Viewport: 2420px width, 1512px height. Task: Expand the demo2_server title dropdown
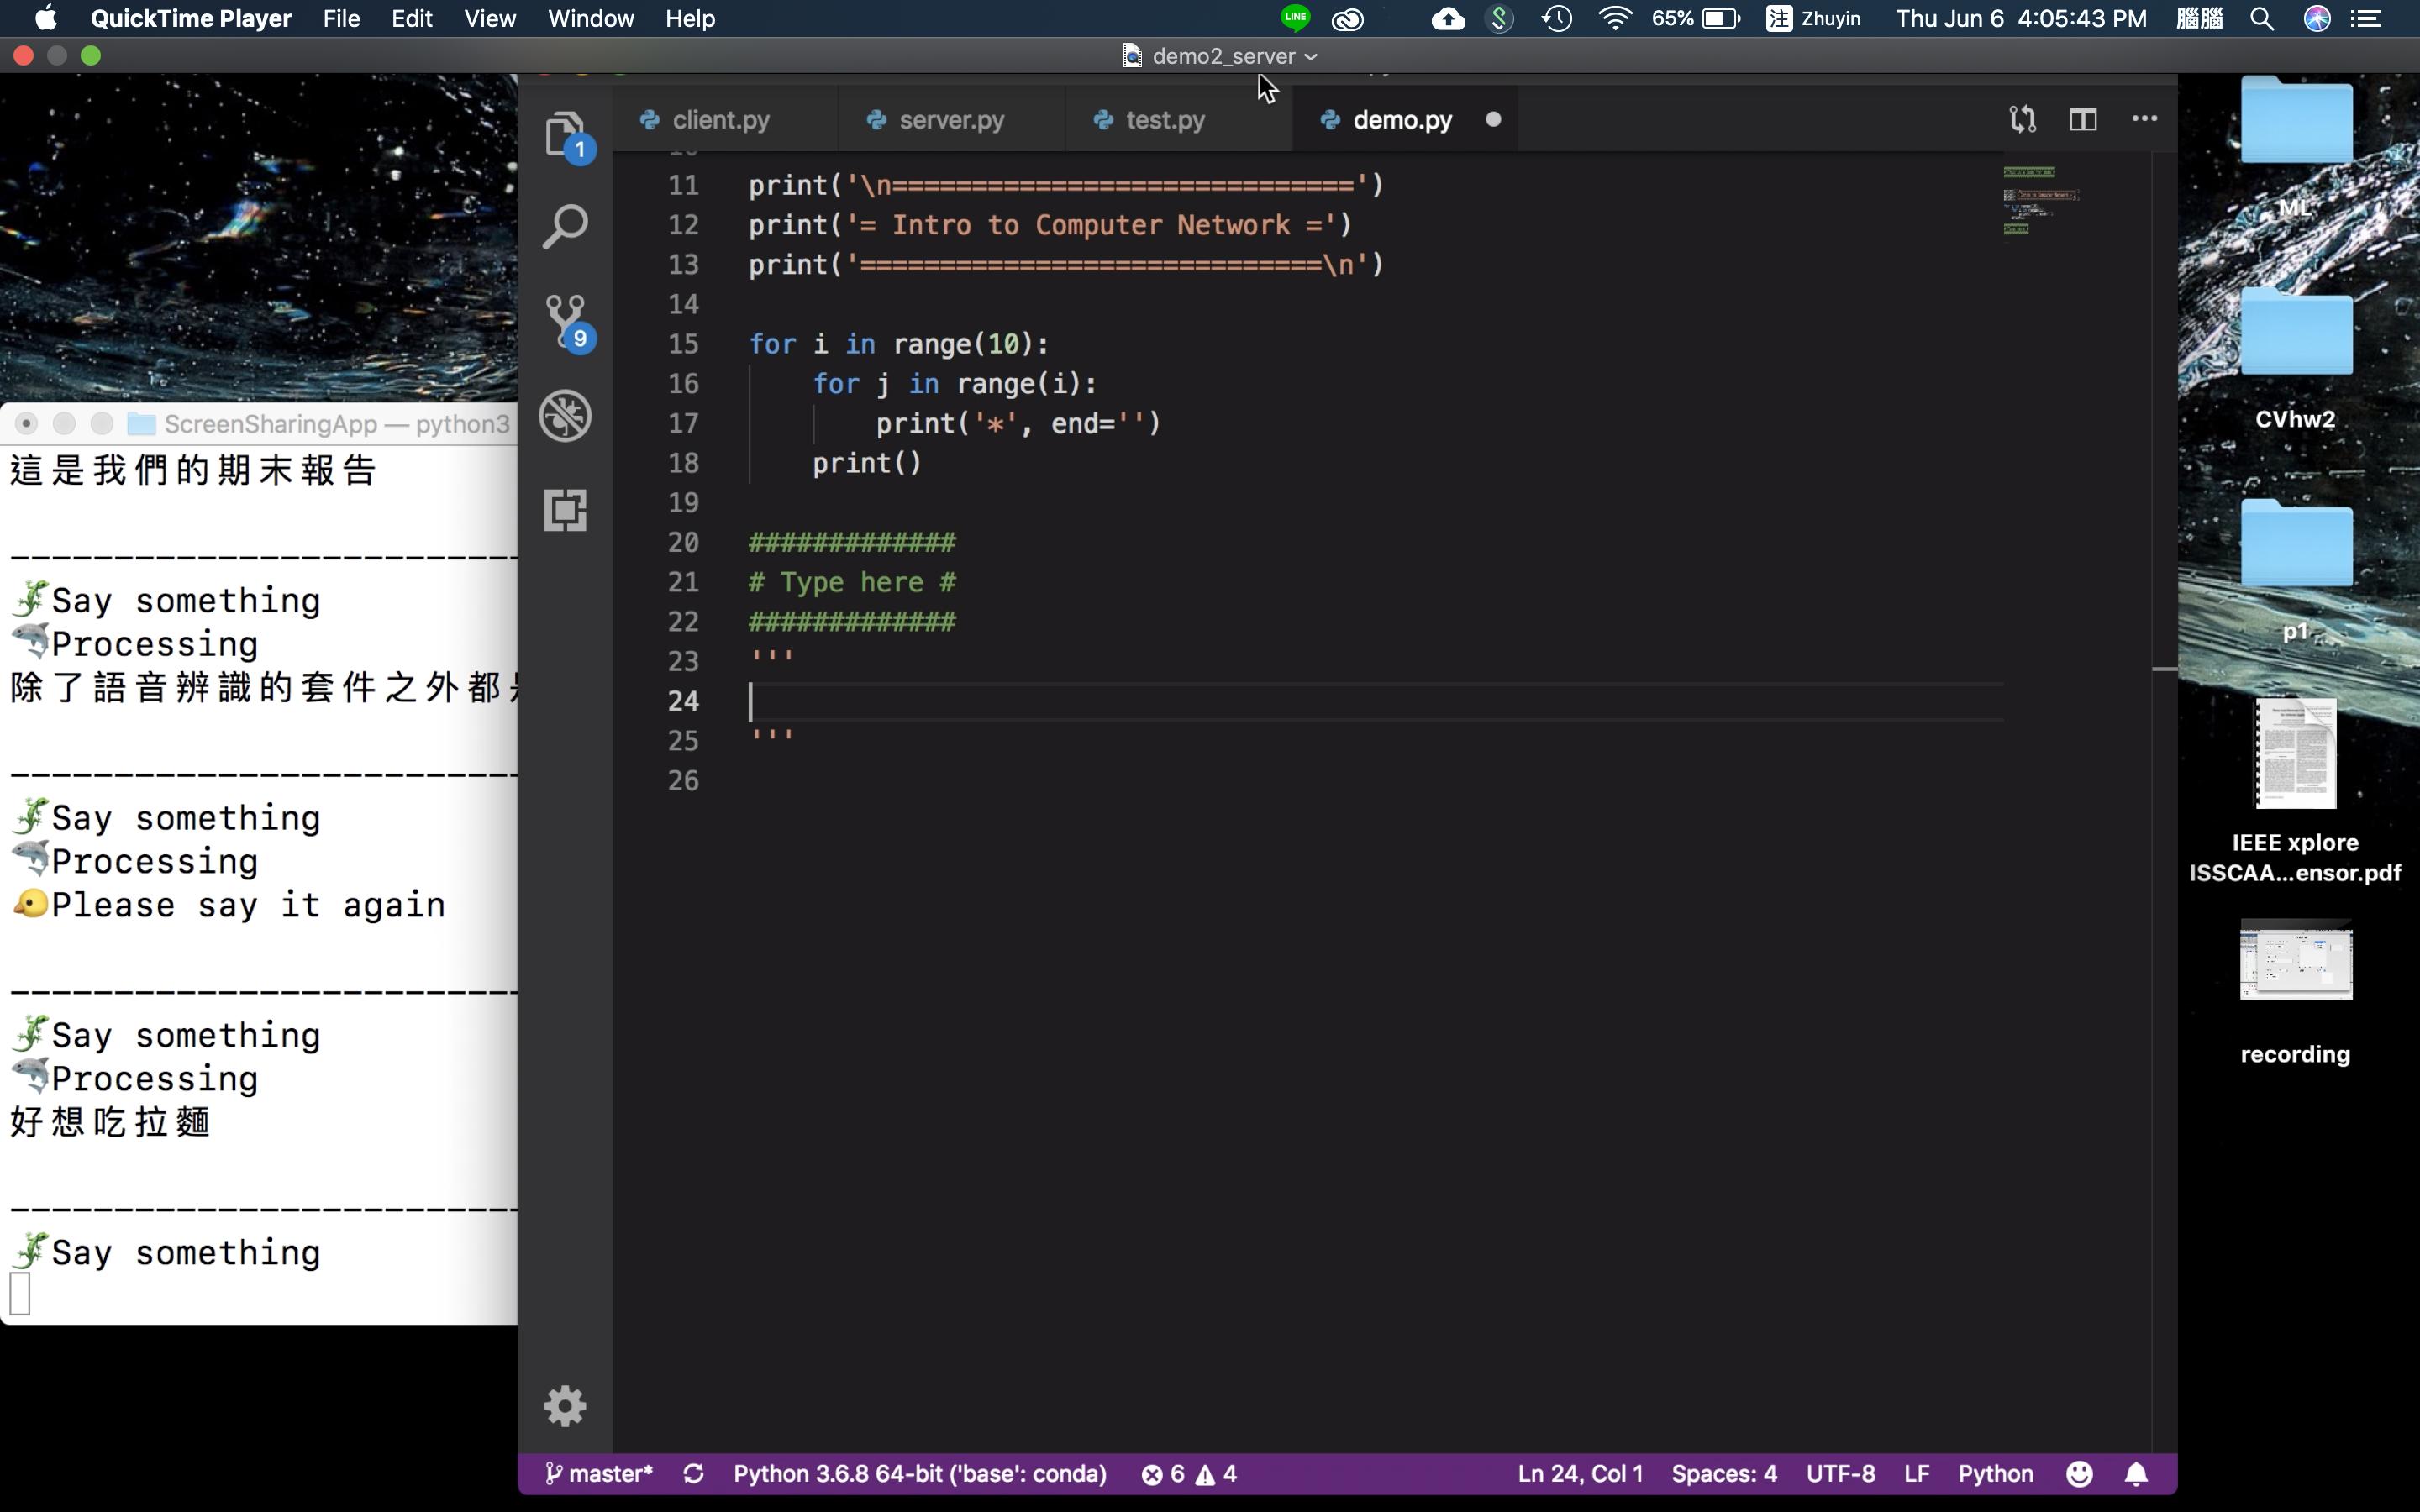1311,57
